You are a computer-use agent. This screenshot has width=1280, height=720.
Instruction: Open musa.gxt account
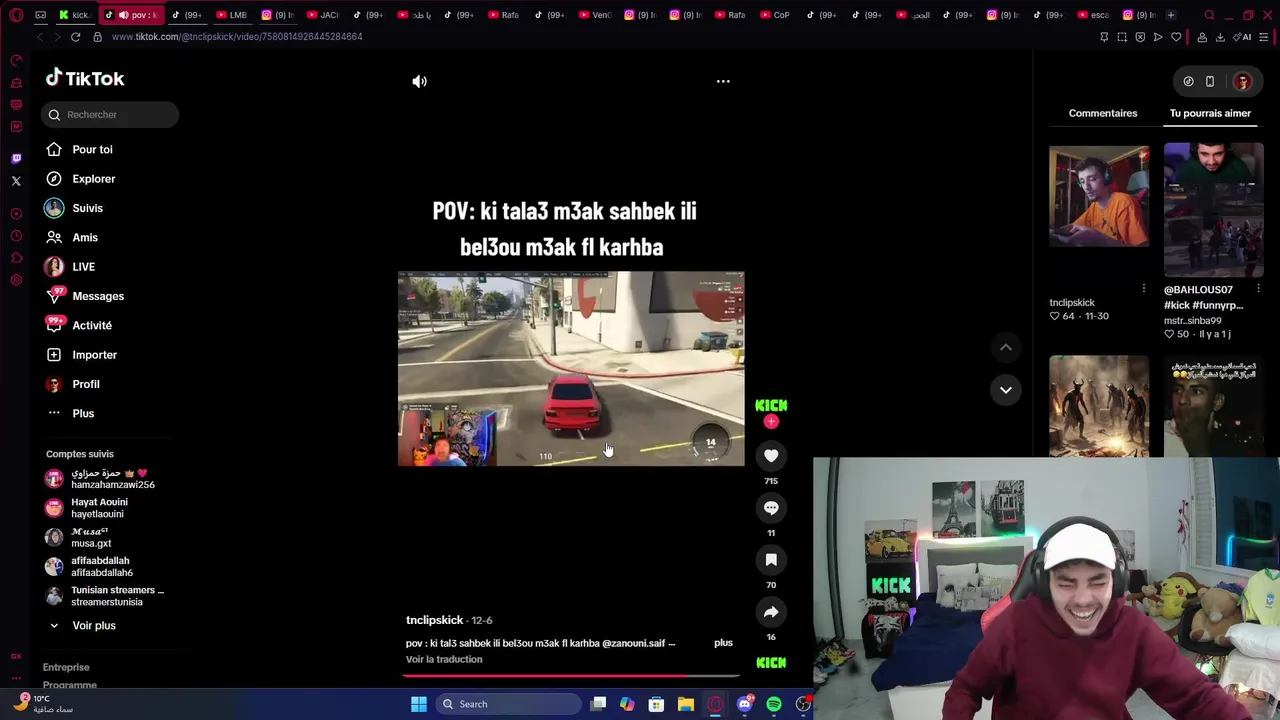(x=78, y=537)
